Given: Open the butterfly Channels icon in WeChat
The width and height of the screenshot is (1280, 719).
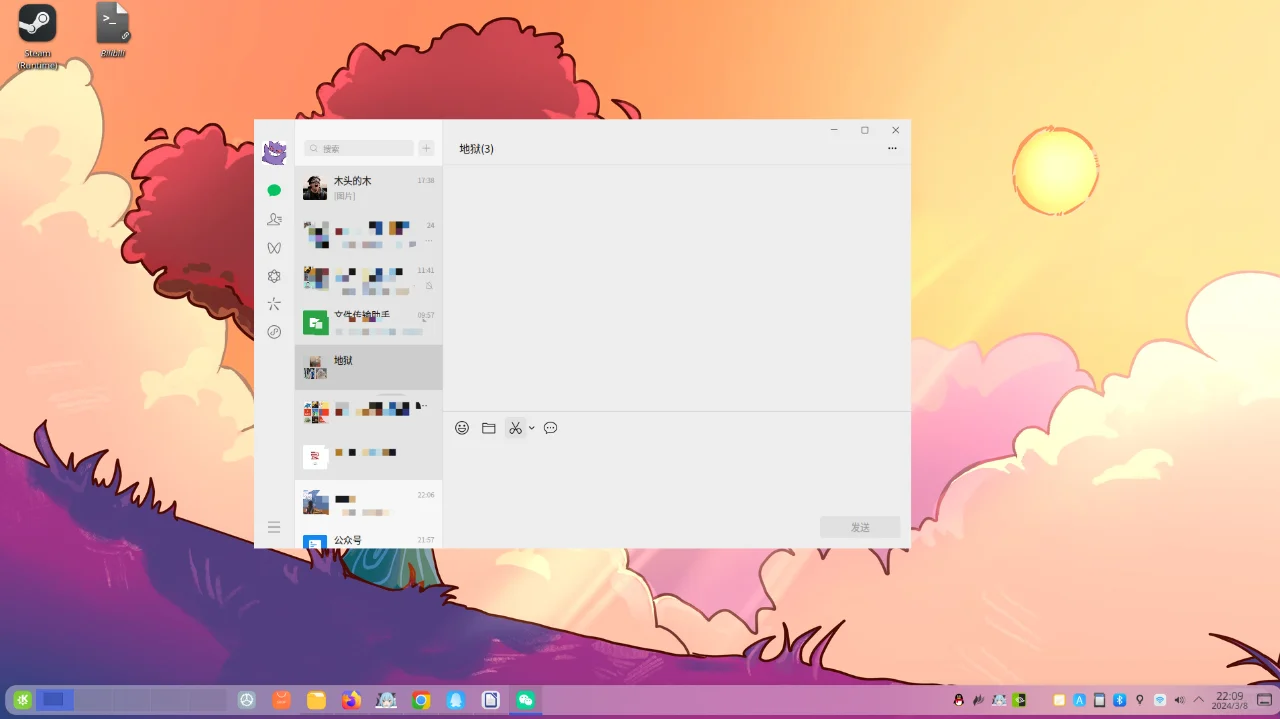Looking at the screenshot, I should (x=274, y=247).
